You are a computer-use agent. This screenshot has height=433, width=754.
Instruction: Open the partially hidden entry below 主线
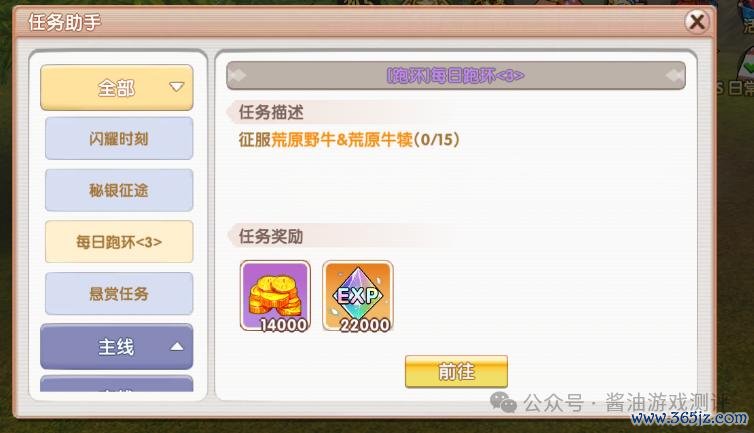pyautogui.click(x=117, y=384)
